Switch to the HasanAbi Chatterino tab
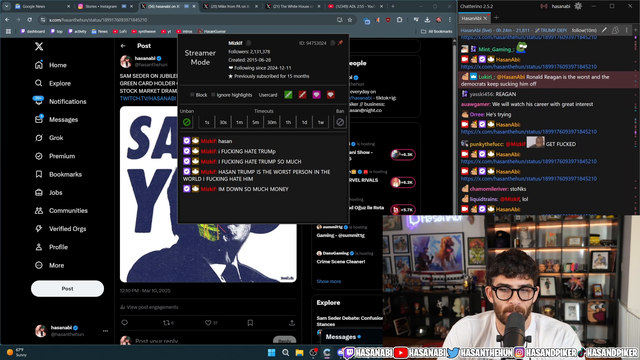The height and width of the screenshot is (360, 640). (x=471, y=18)
